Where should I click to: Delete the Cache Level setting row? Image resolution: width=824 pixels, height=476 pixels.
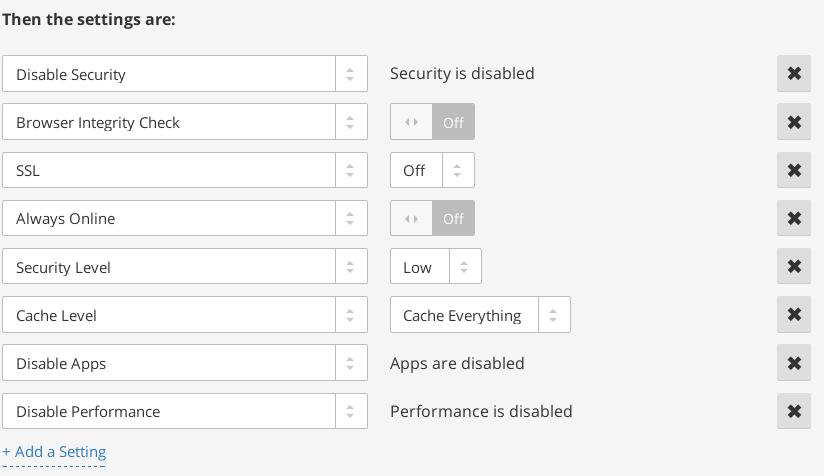coord(793,315)
